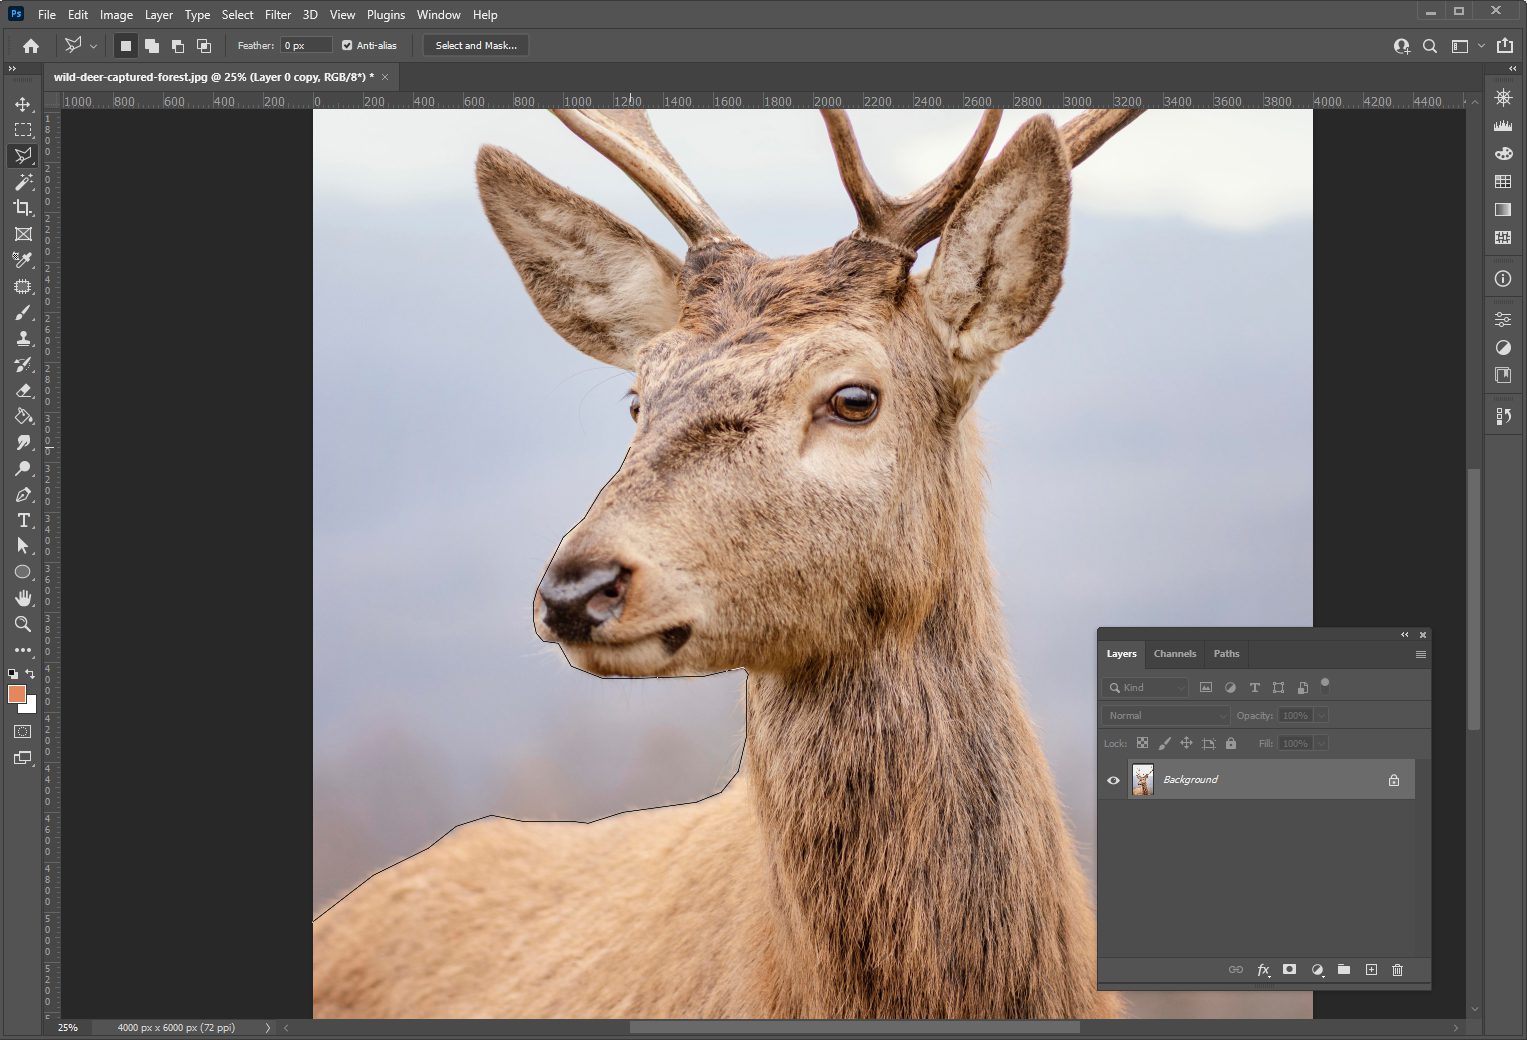Select the Smudge tool
Screen dimensions: 1527x1040
[x=23, y=443]
